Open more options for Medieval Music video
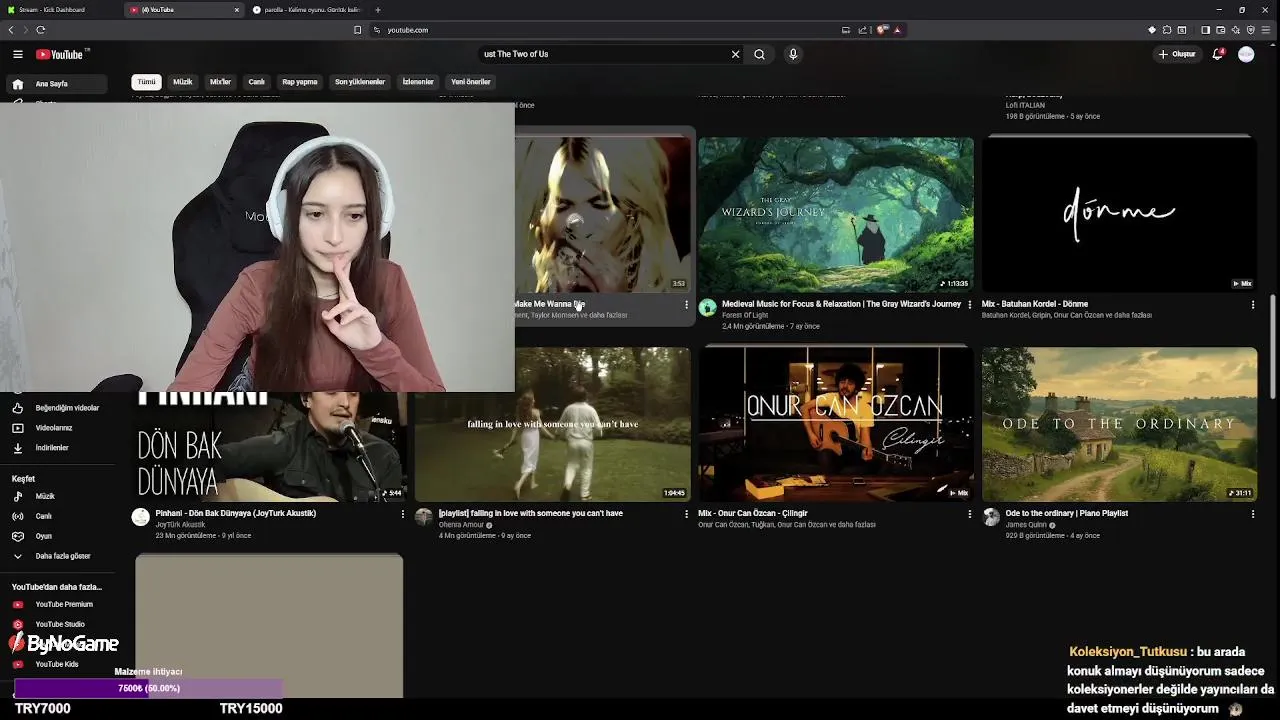 pyautogui.click(x=969, y=304)
